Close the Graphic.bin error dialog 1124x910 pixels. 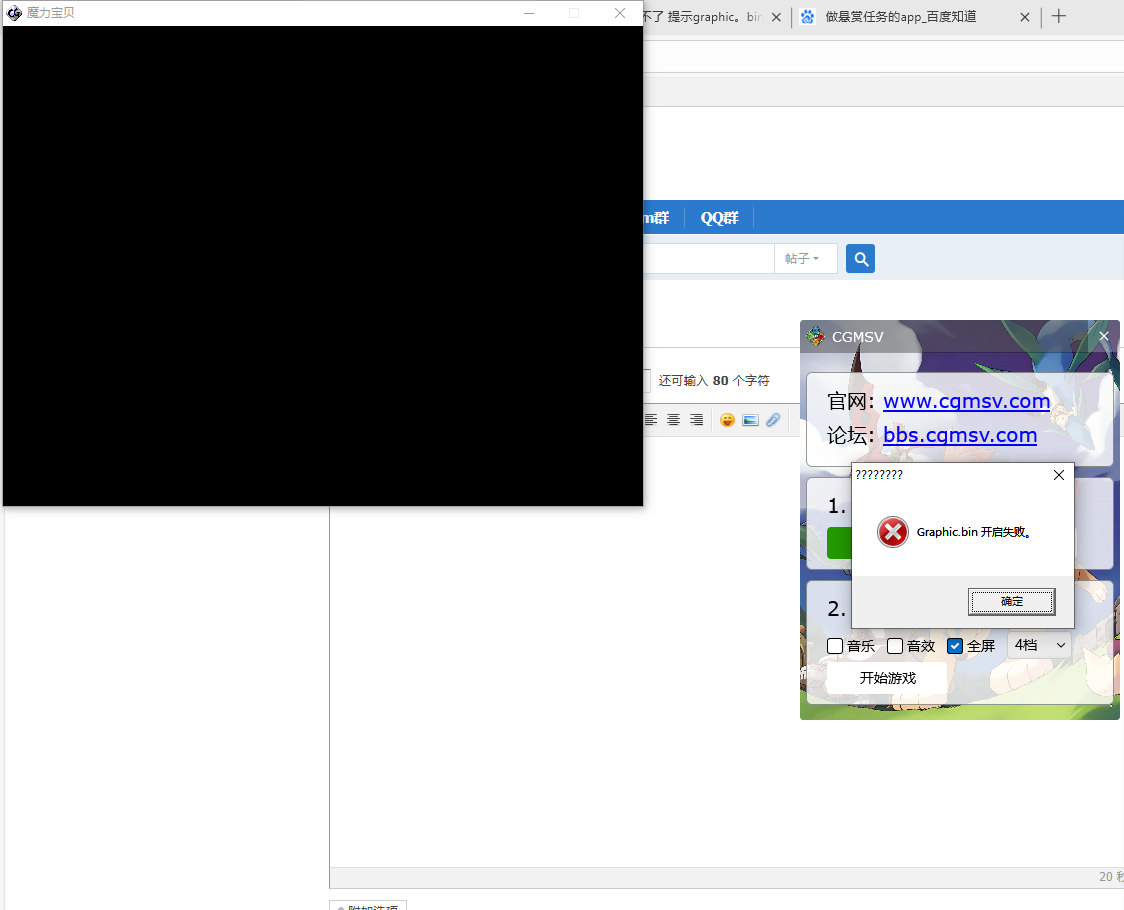click(1059, 475)
